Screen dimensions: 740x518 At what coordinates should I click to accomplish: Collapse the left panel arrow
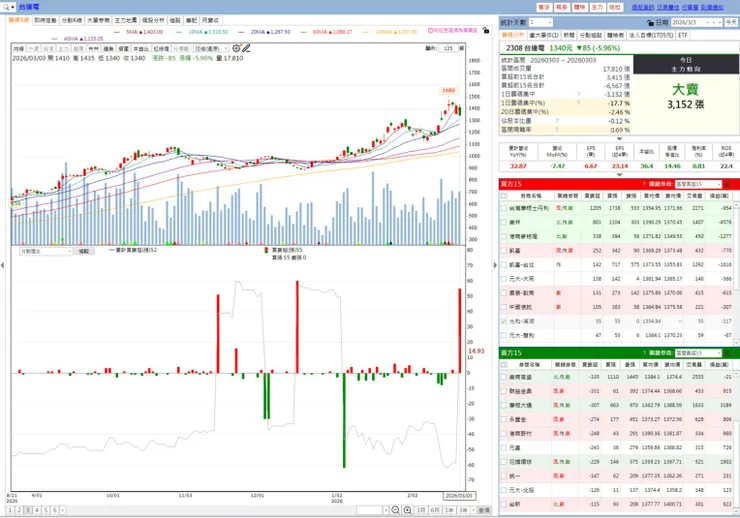click(x=3, y=265)
